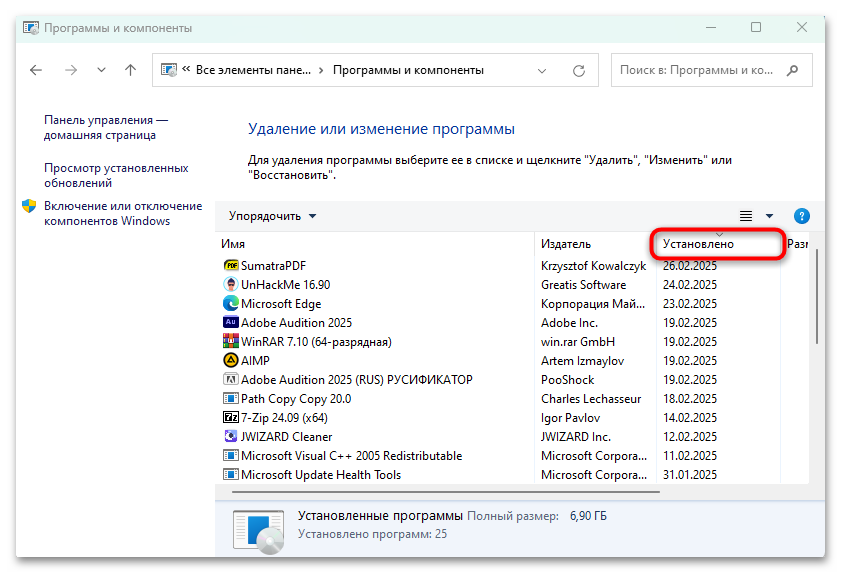The width and height of the screenshot is (841, 573).
Task: Select Adobe Audition 2025 (RUS) РУСИФИКАТОР name
Action: coord(357,380)
